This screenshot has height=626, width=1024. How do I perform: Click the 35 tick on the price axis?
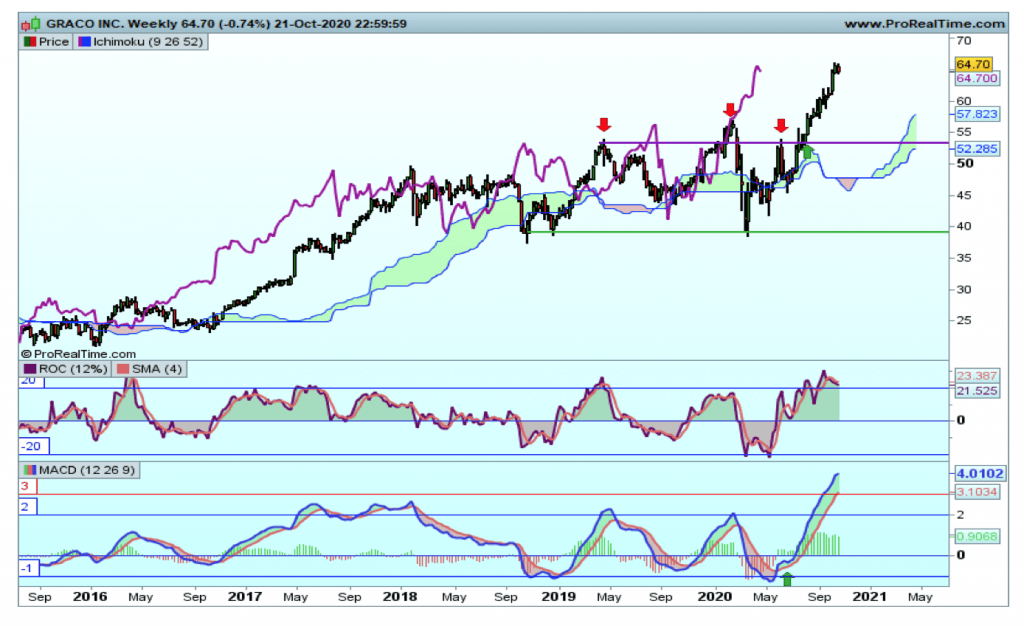pyautogui.click(x=963, y=258)
